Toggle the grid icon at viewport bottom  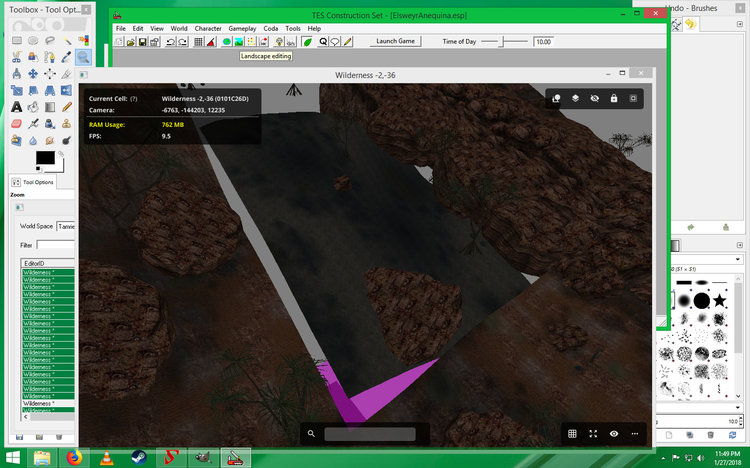click(x=572, y=434)
